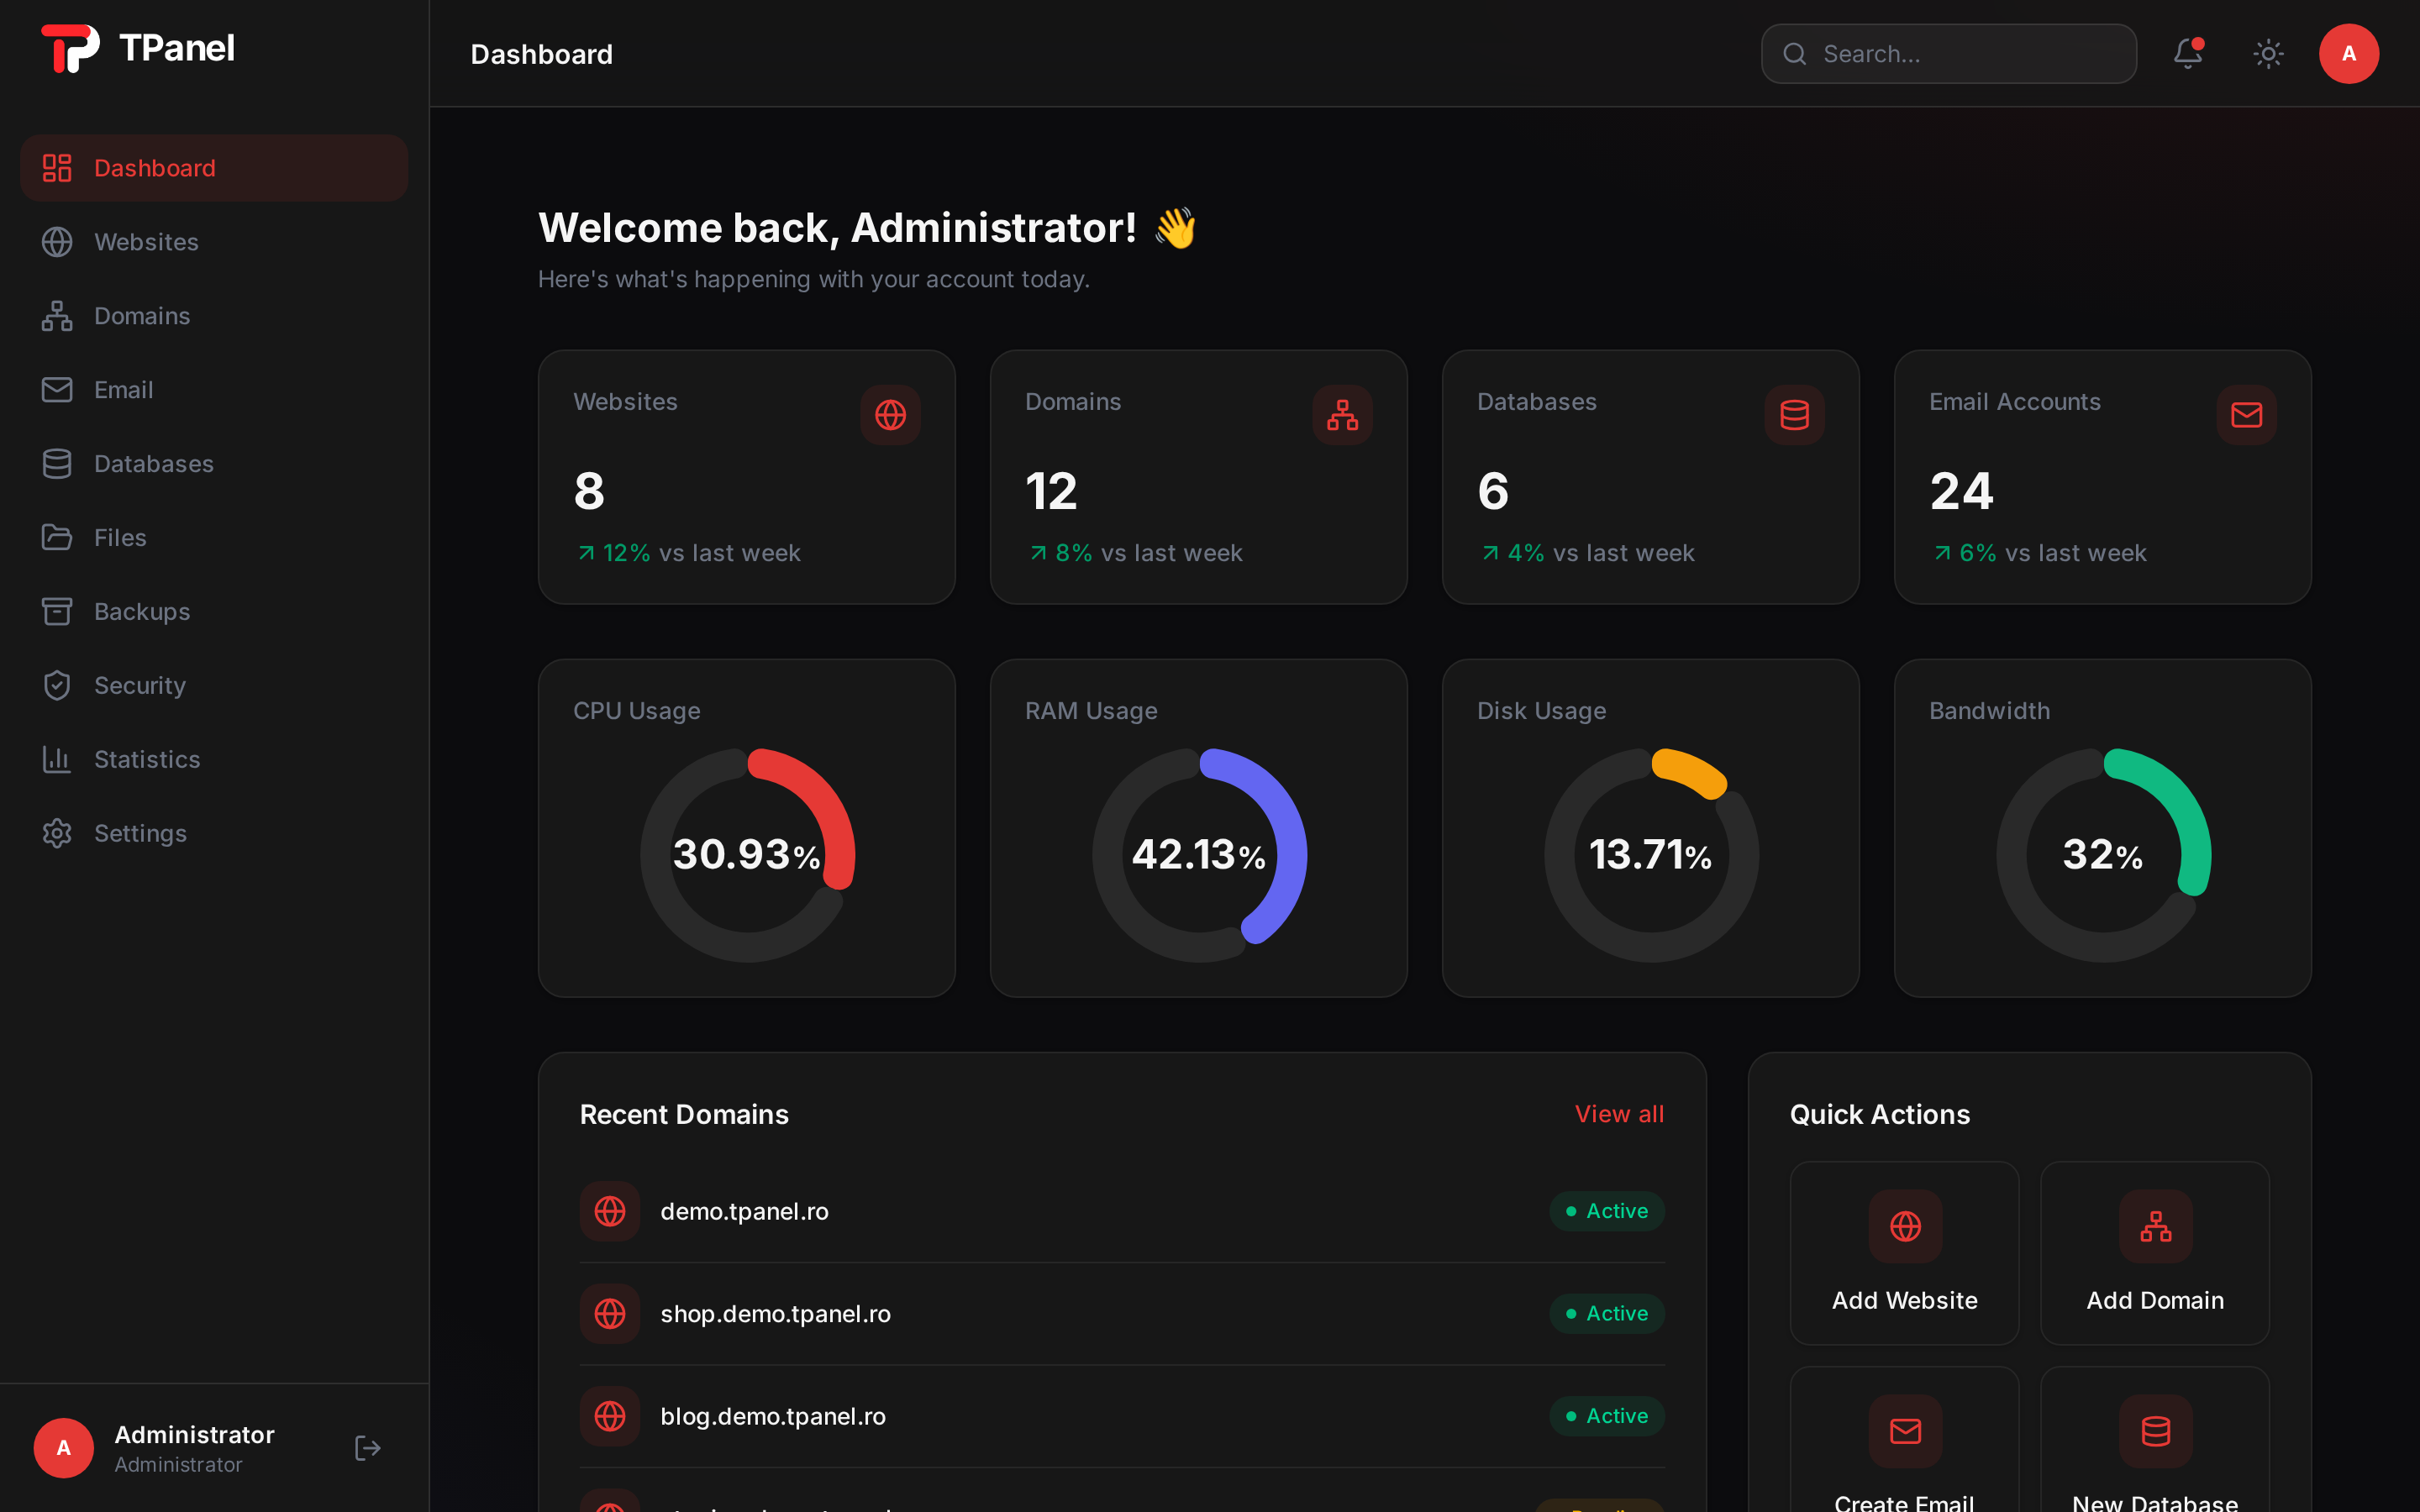Select Email in the sidebar
Screen dimensions: 2420x1512
coord(214,390)
